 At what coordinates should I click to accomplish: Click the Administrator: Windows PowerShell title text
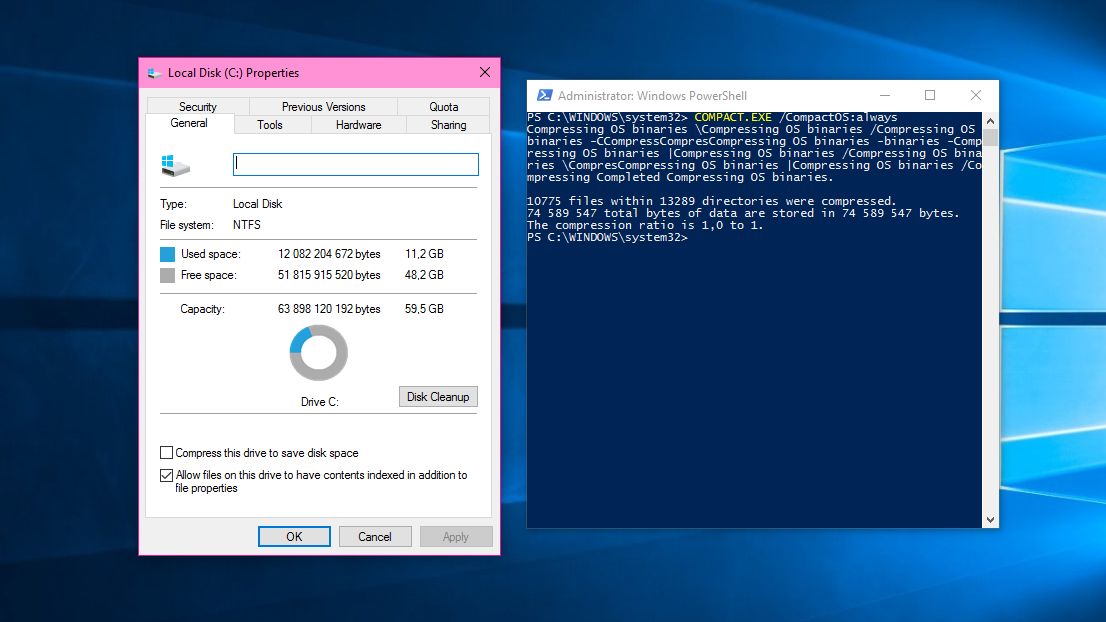(x=652, y=96)
